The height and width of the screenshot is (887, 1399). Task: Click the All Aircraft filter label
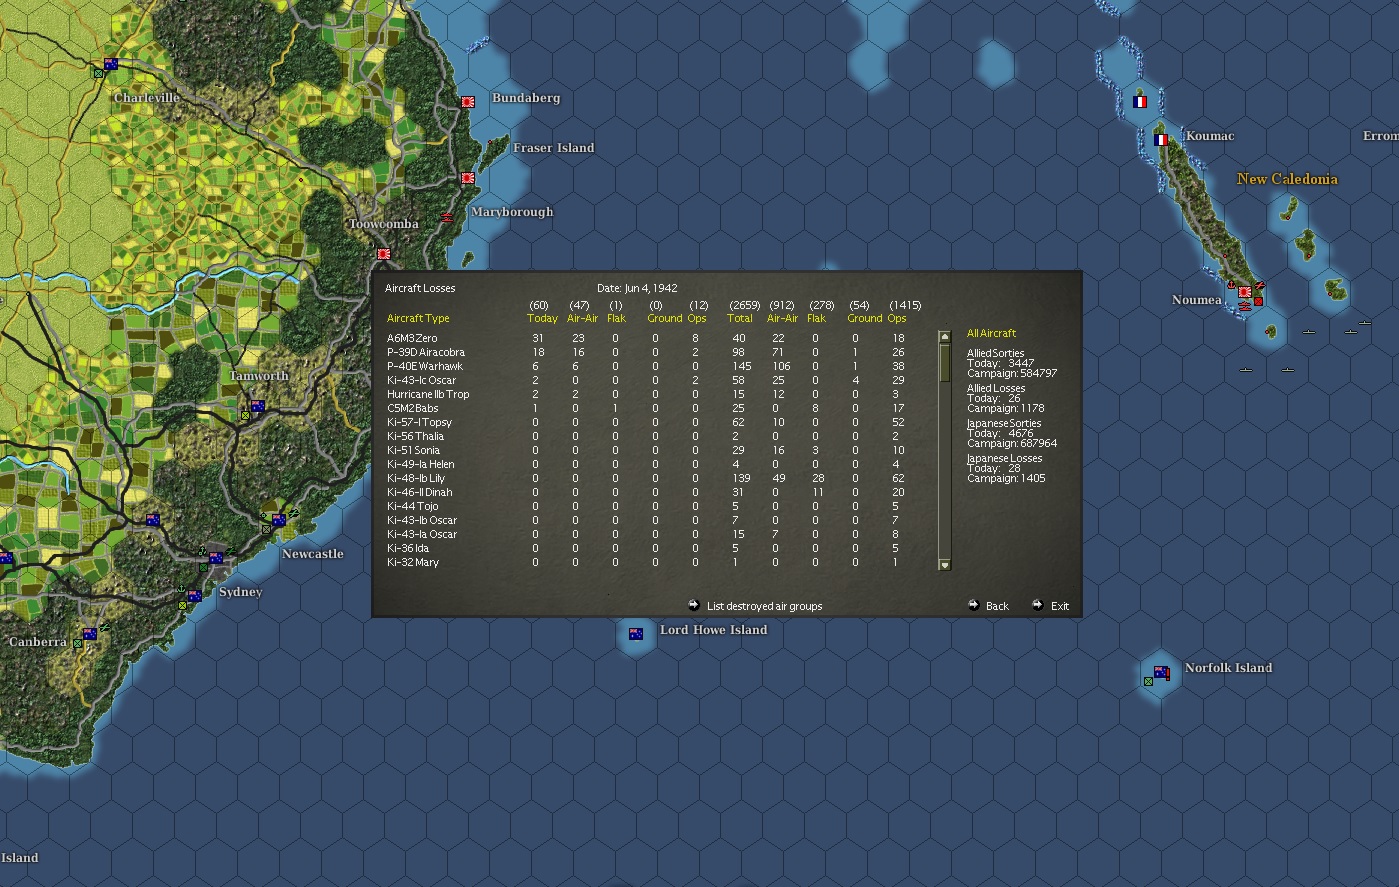coord(991,333)
